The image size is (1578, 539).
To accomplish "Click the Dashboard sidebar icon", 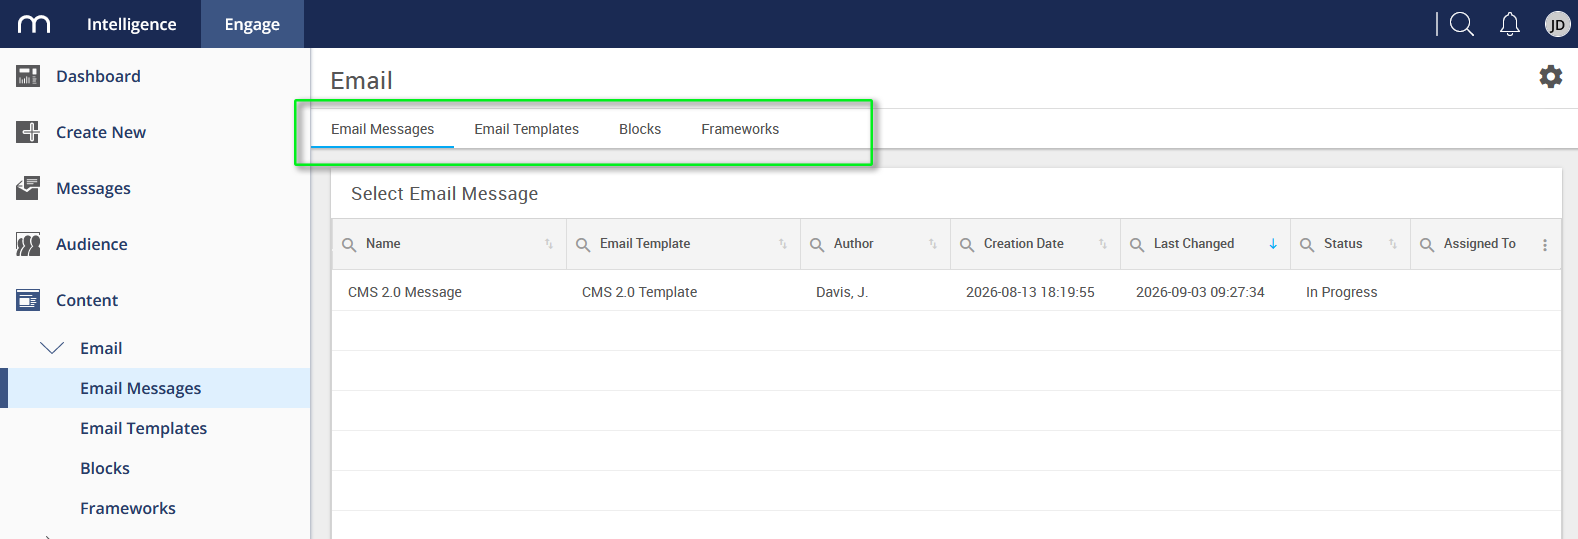I will (x=28, y=76).
